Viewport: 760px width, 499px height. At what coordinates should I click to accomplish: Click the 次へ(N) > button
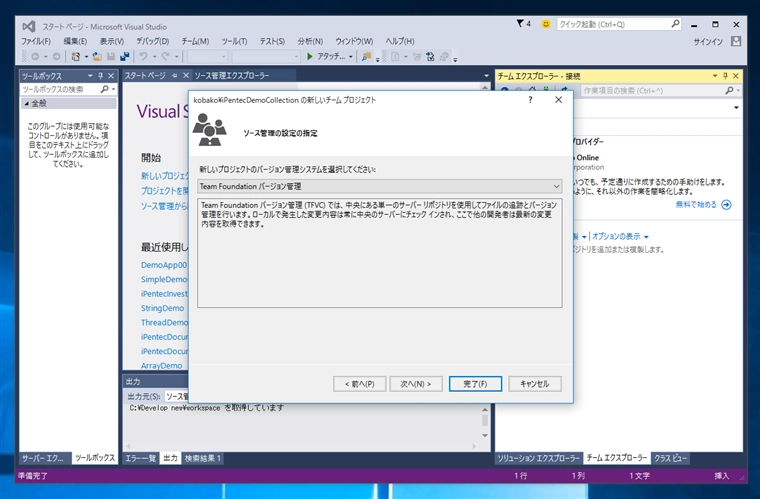(x=416, y=384)
